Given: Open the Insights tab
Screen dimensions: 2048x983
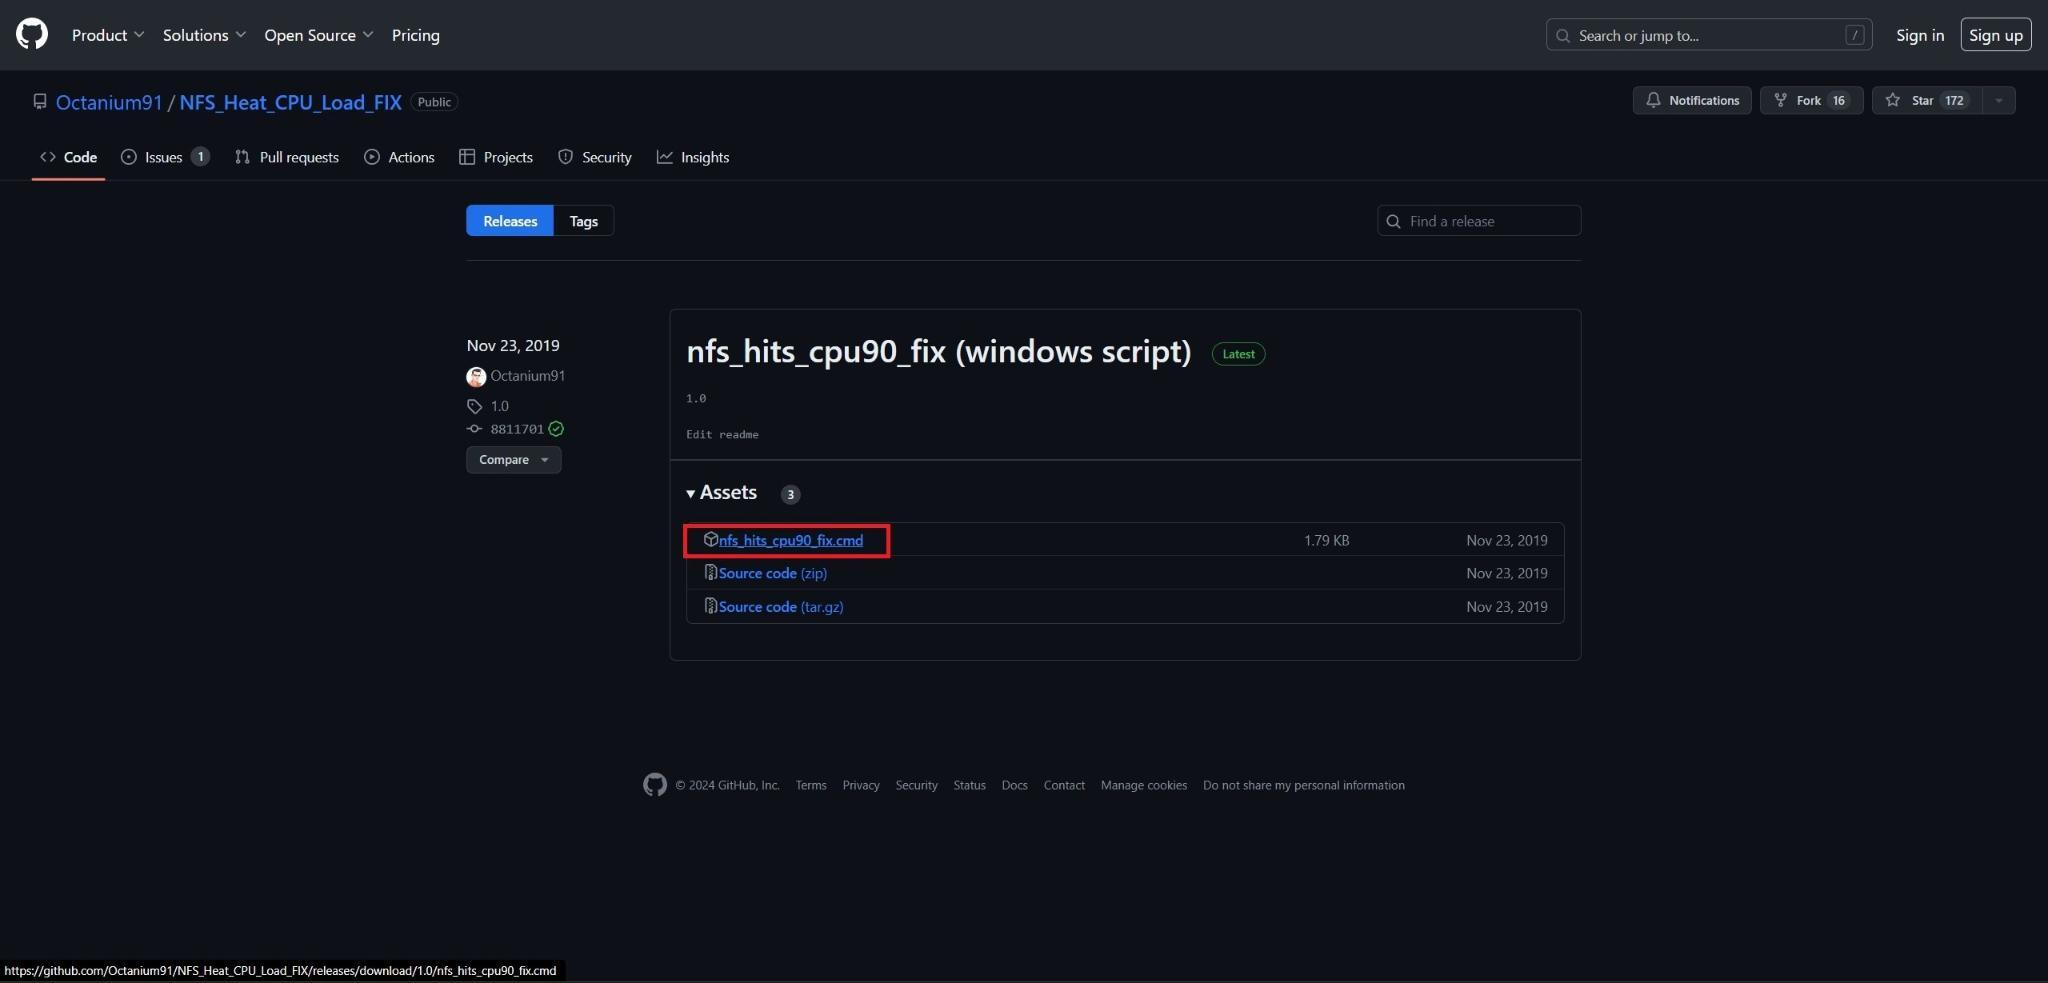Looking at the screenshot, I should click(693, 157).
